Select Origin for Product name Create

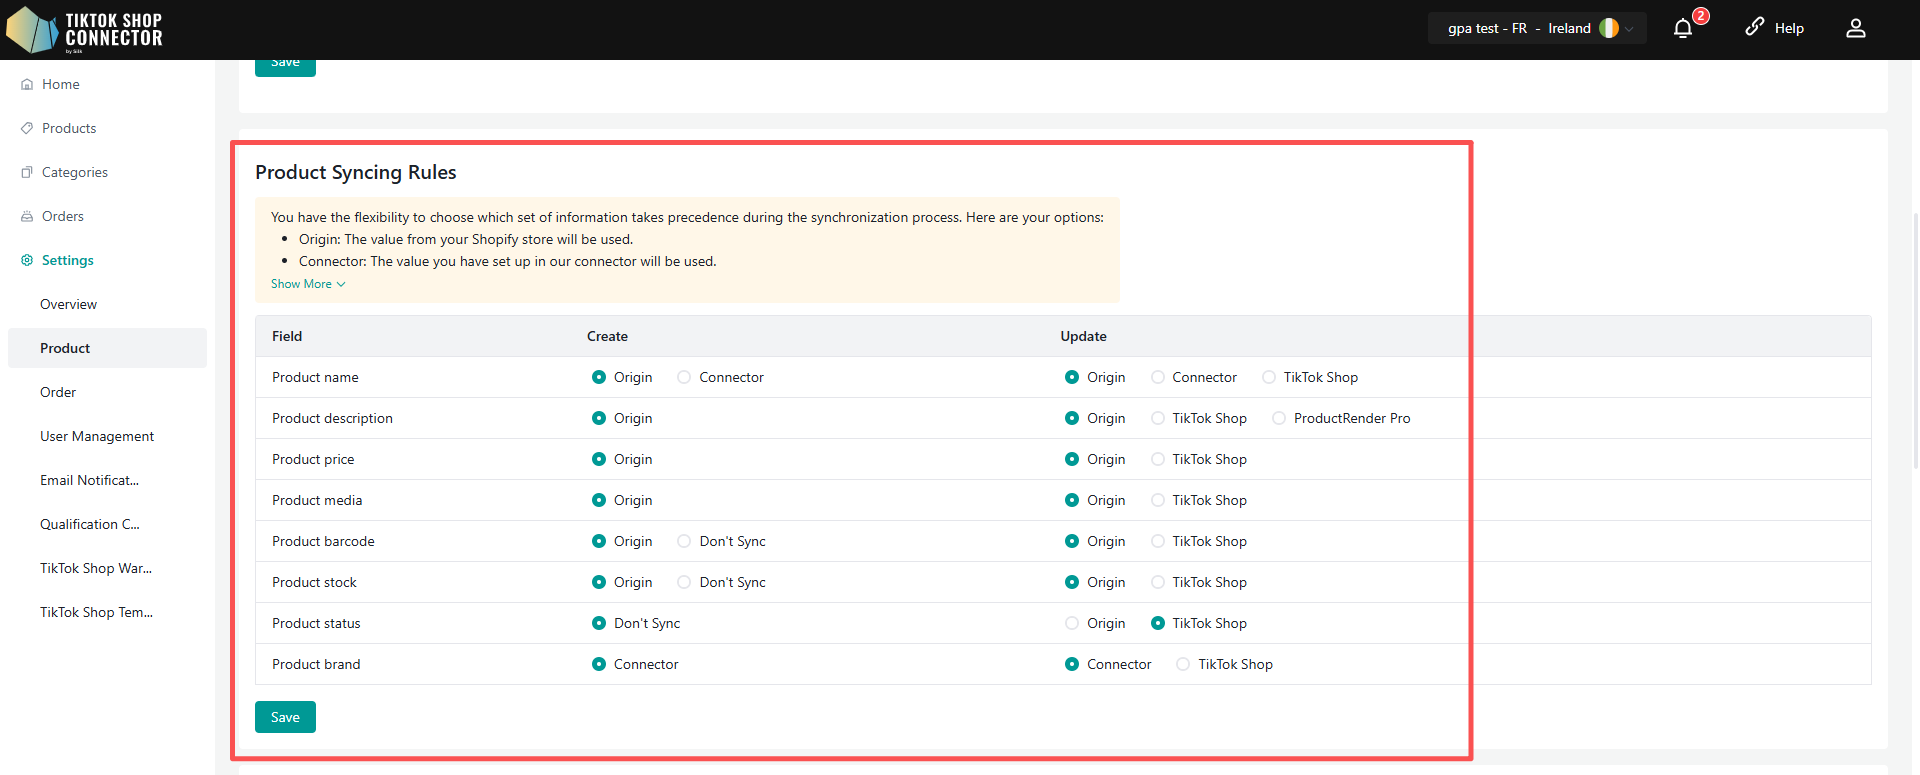[599, 377]
